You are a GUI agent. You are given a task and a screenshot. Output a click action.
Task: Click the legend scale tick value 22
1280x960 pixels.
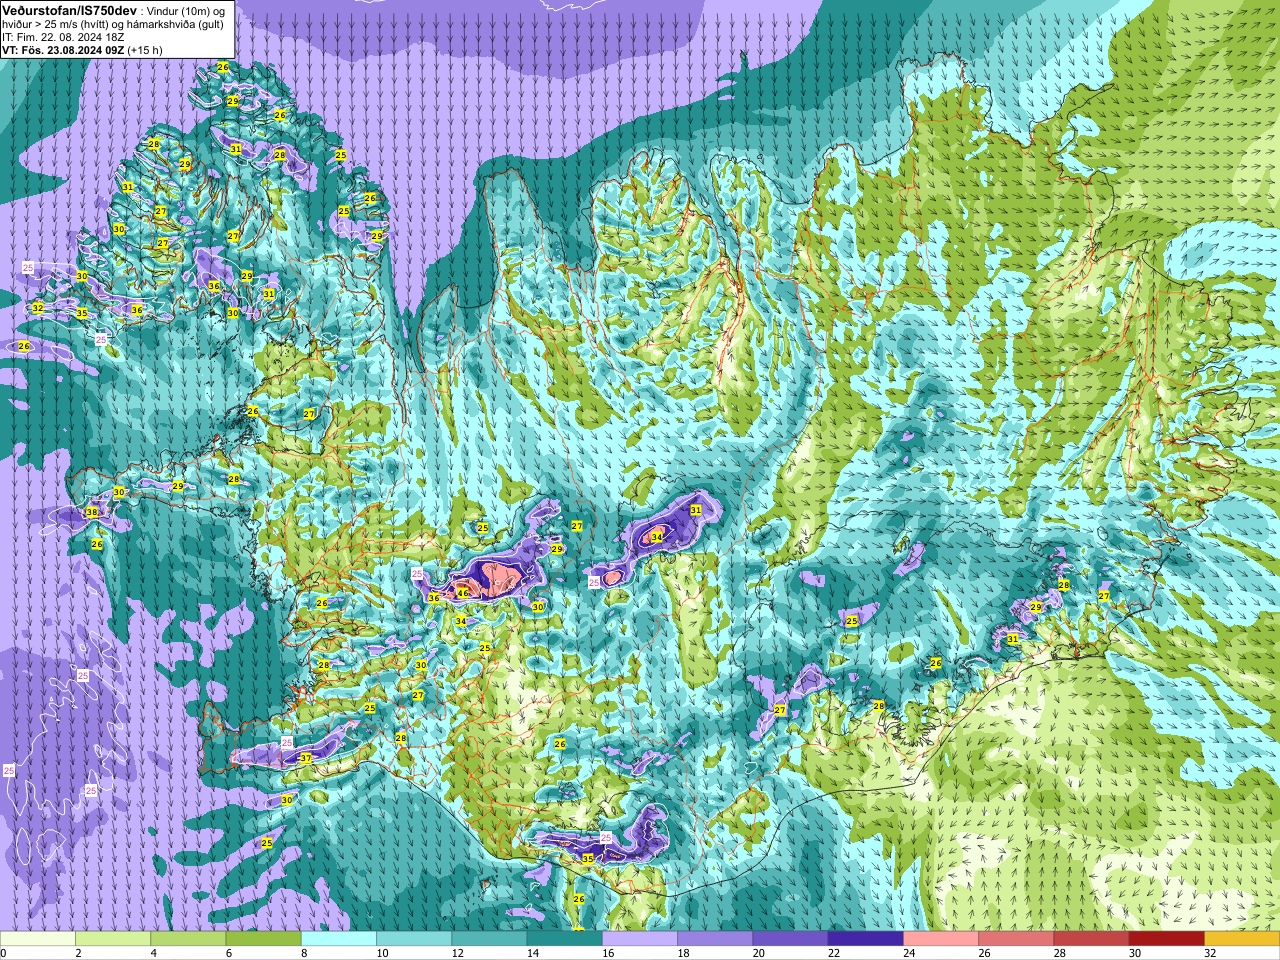(833, 953)
